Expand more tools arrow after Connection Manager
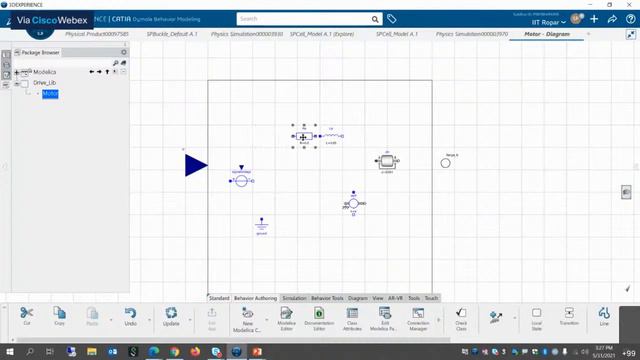 pos(438,320)
